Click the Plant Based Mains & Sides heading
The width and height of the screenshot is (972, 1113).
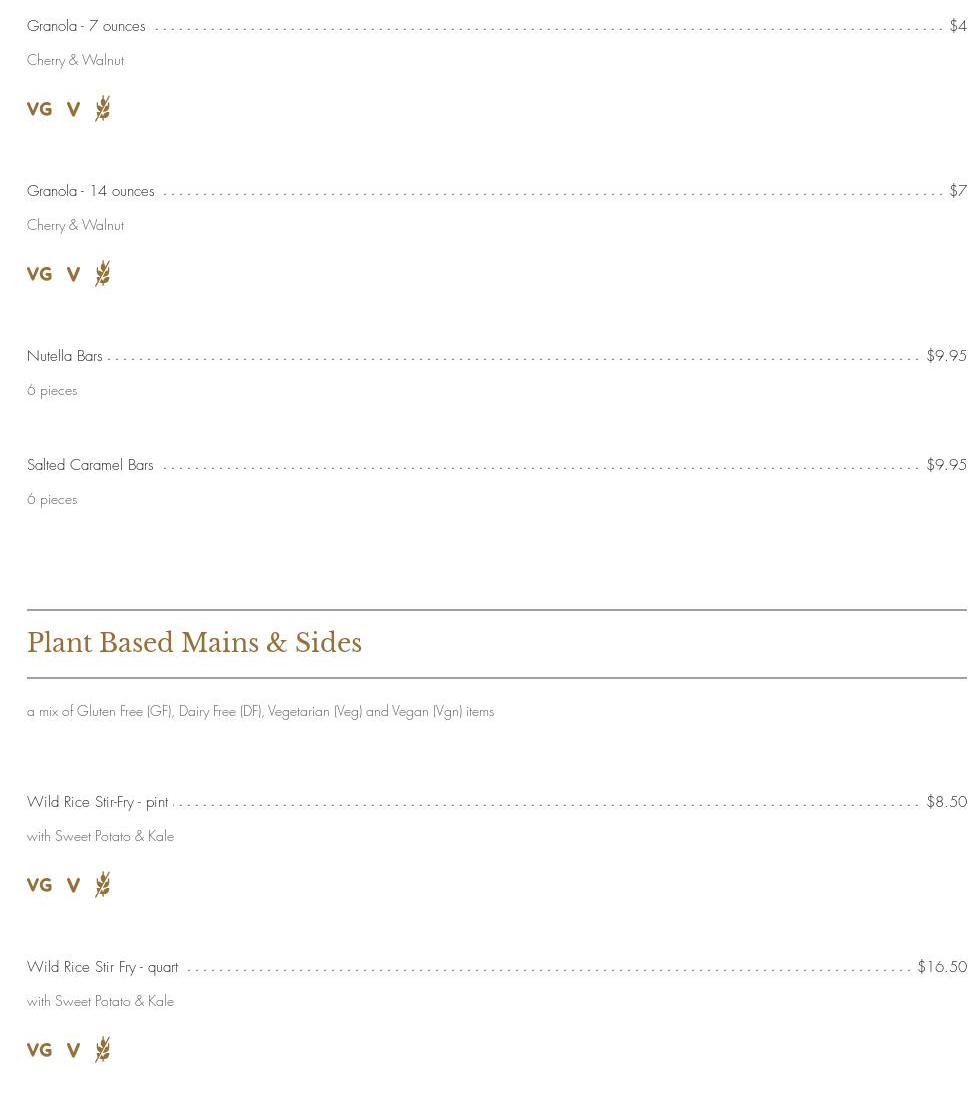pyautogui.click(x=194, y=643)
